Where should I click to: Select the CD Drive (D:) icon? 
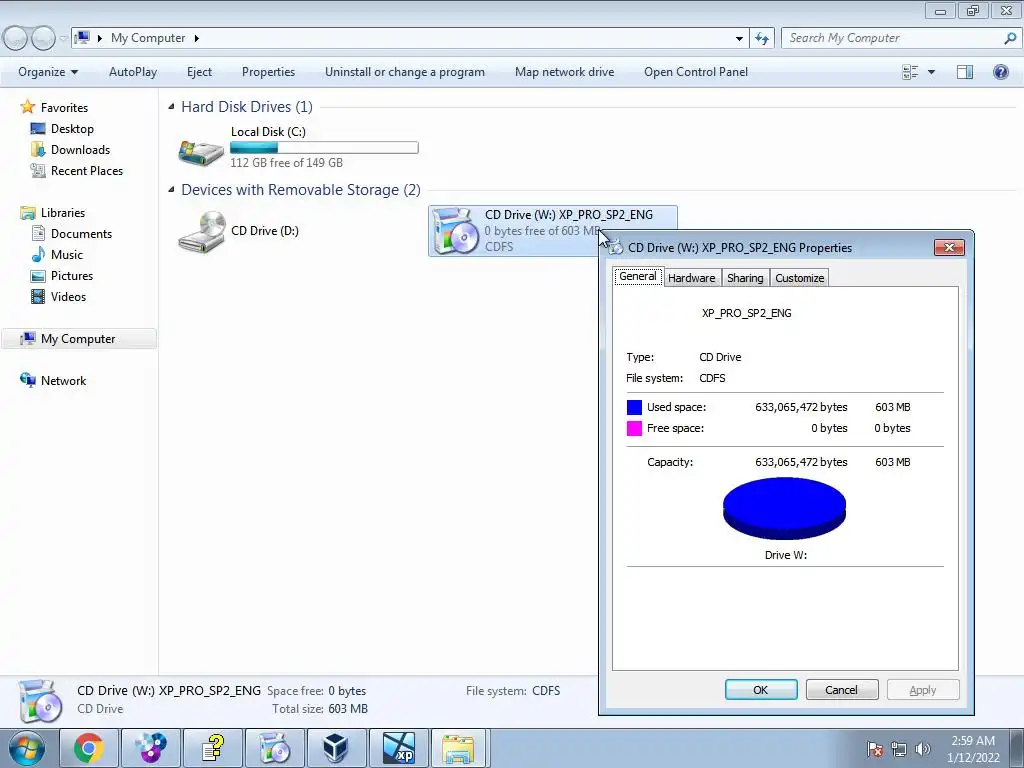tap(202, 231)
